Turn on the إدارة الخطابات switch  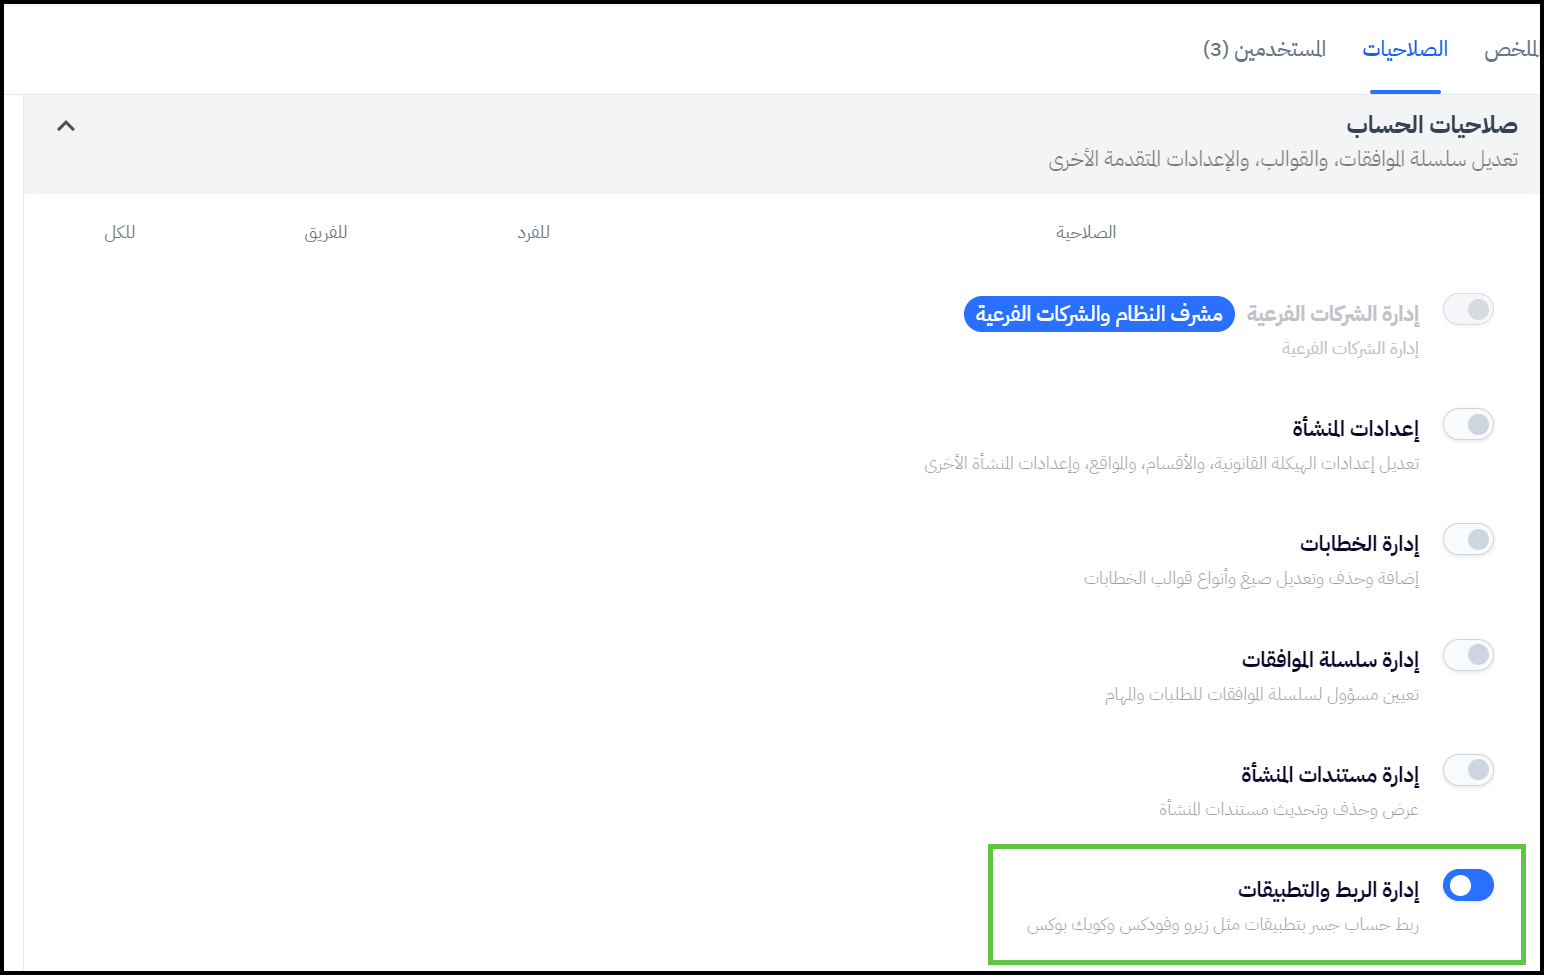click(x=1468, y=540)
